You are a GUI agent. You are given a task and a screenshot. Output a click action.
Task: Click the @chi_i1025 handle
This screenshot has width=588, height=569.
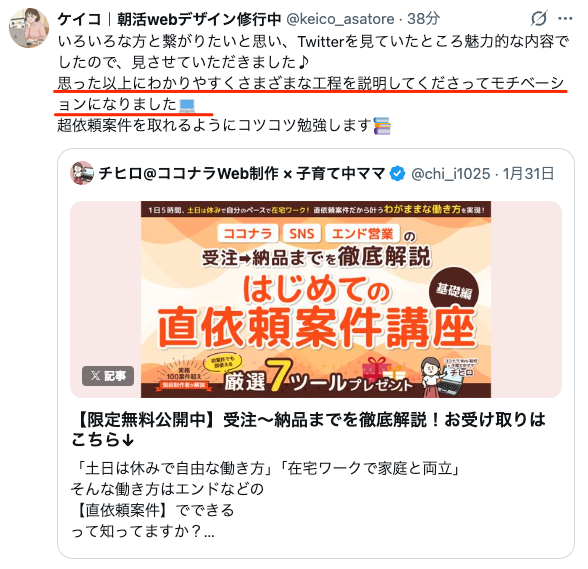450,174
